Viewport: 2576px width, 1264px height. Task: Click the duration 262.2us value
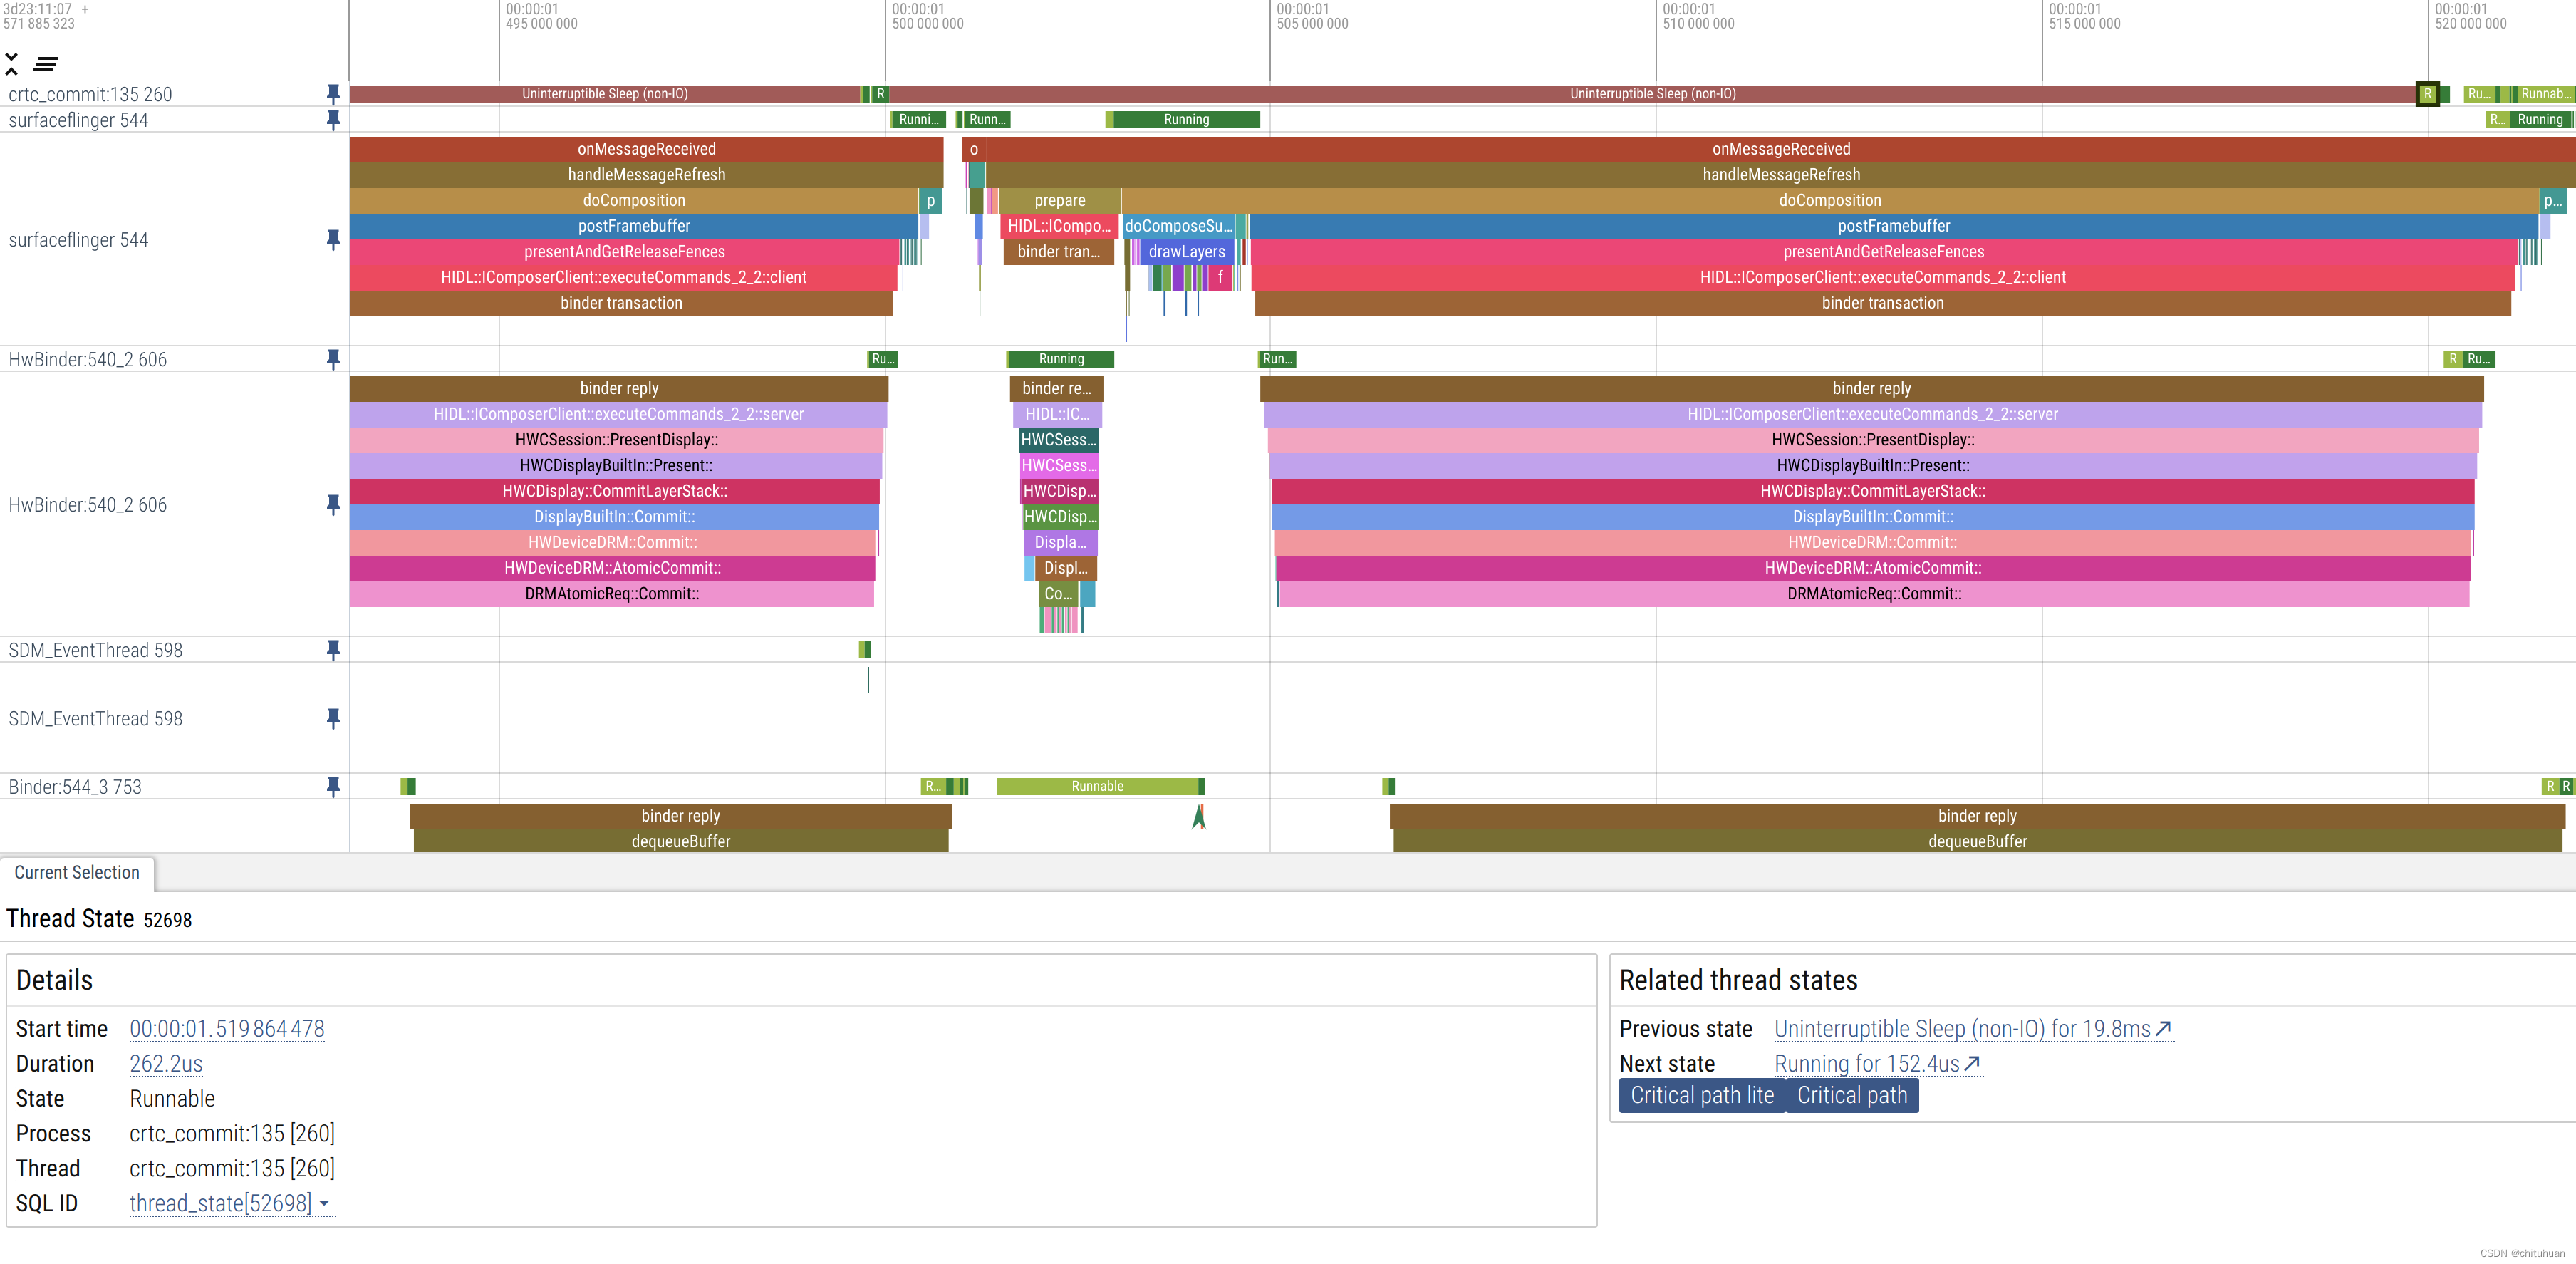click(166, 1064)
